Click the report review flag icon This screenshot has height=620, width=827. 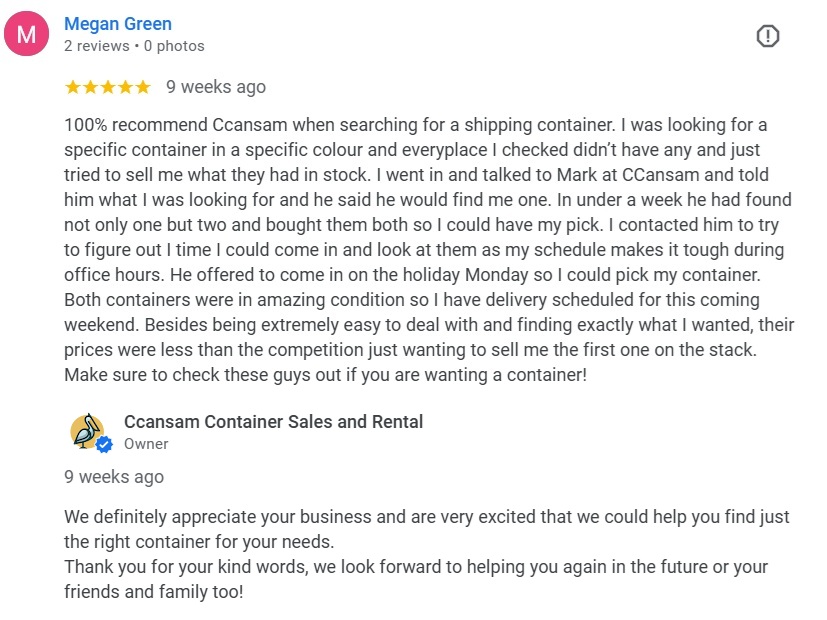click(767, 37)
